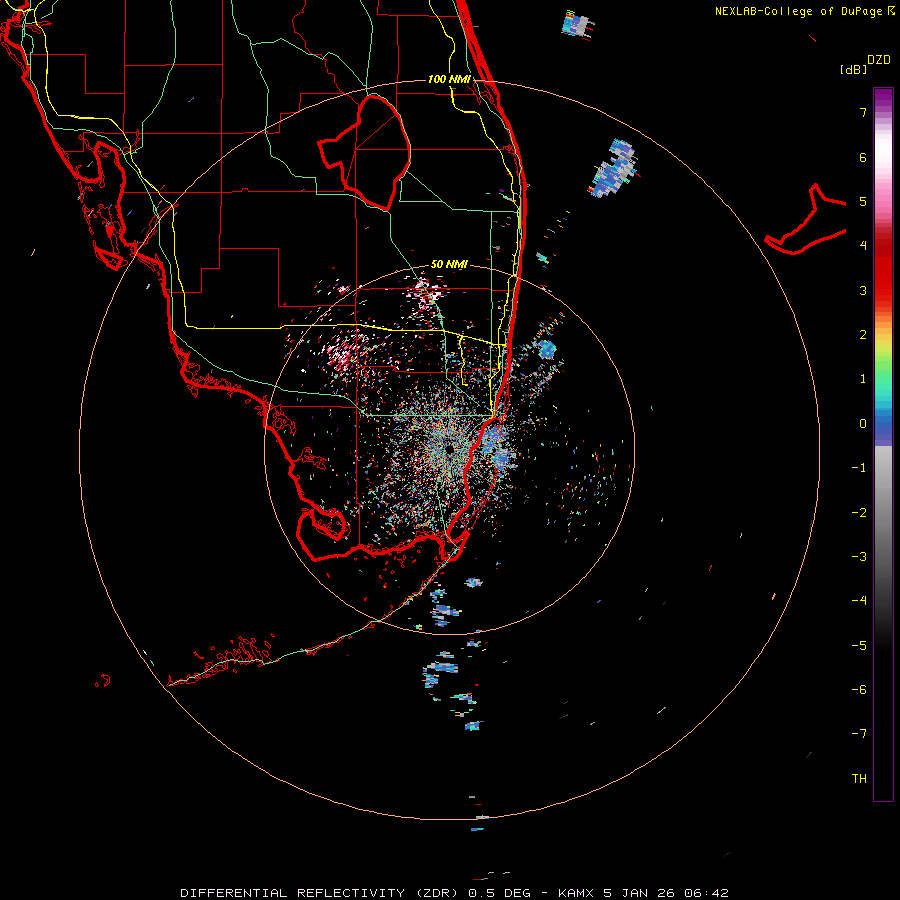Image resolution: width=900 pixels, height=900 pixels.
Task: Click the 5 value on color scale
Action: 863,201
